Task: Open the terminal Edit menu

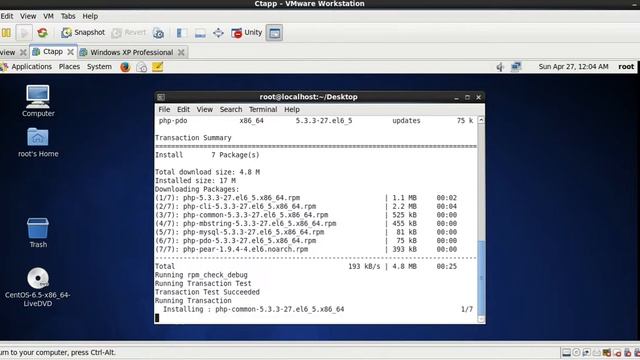Action: pyautogui.click(x=183, y=109)
